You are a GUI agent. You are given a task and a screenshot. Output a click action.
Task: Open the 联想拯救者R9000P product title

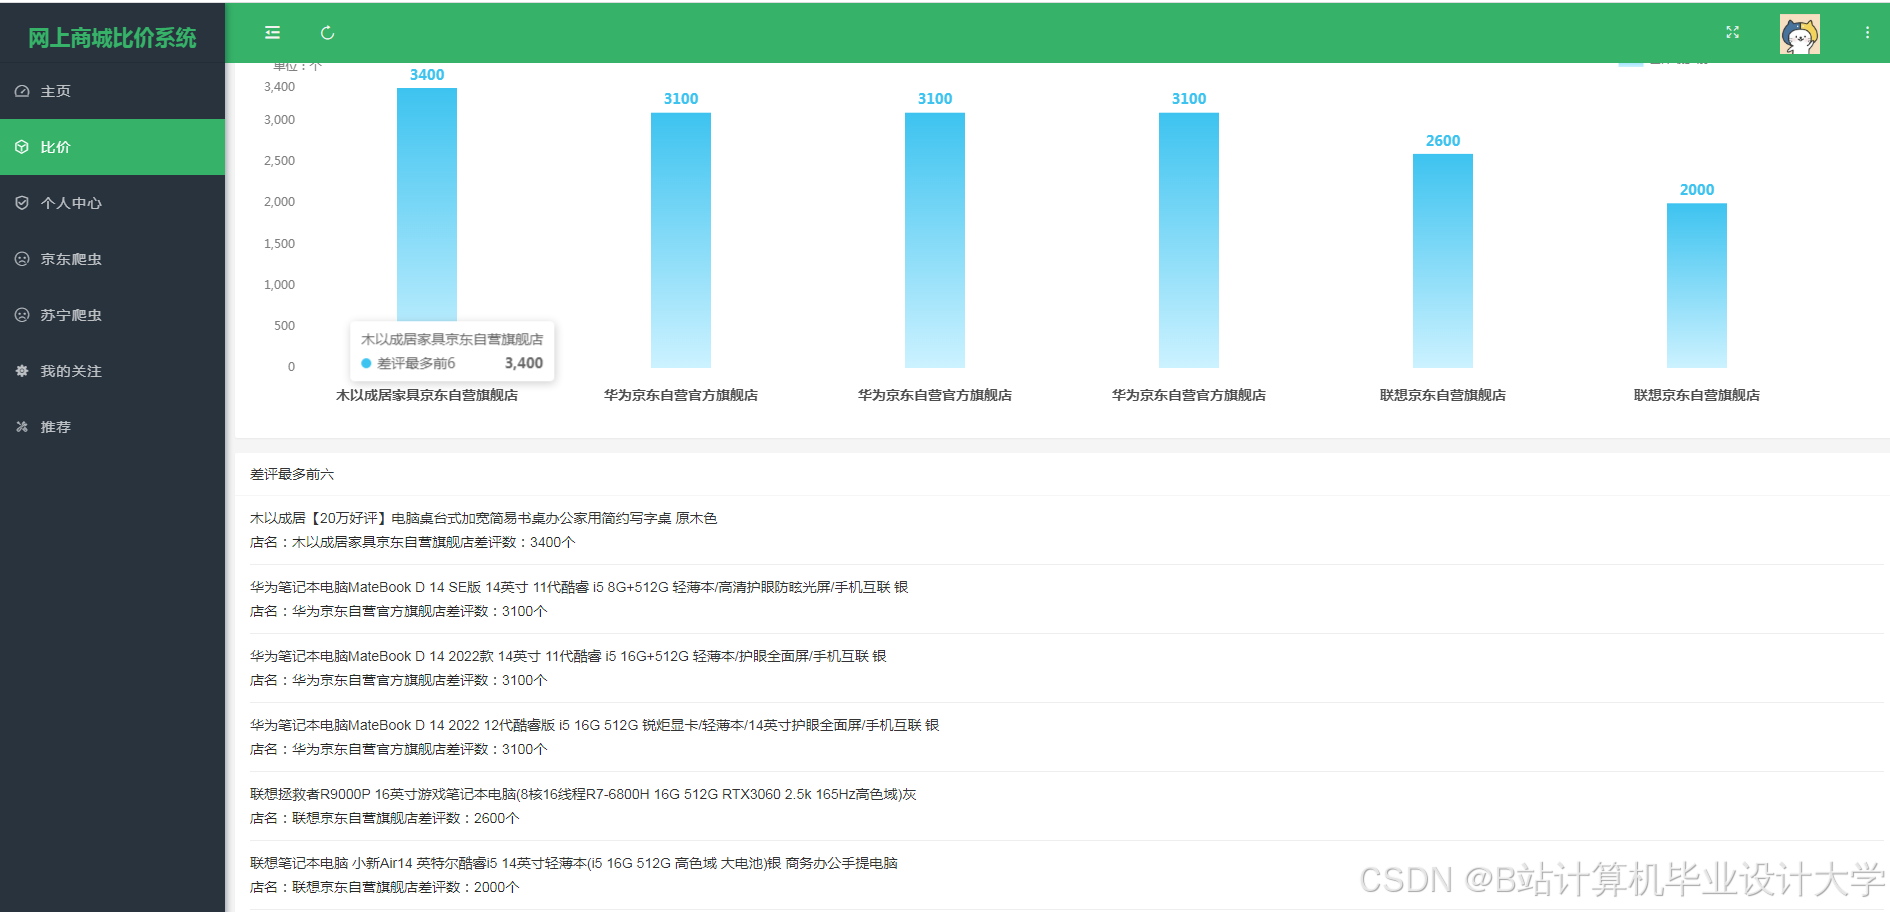click(x=583, y=794)
